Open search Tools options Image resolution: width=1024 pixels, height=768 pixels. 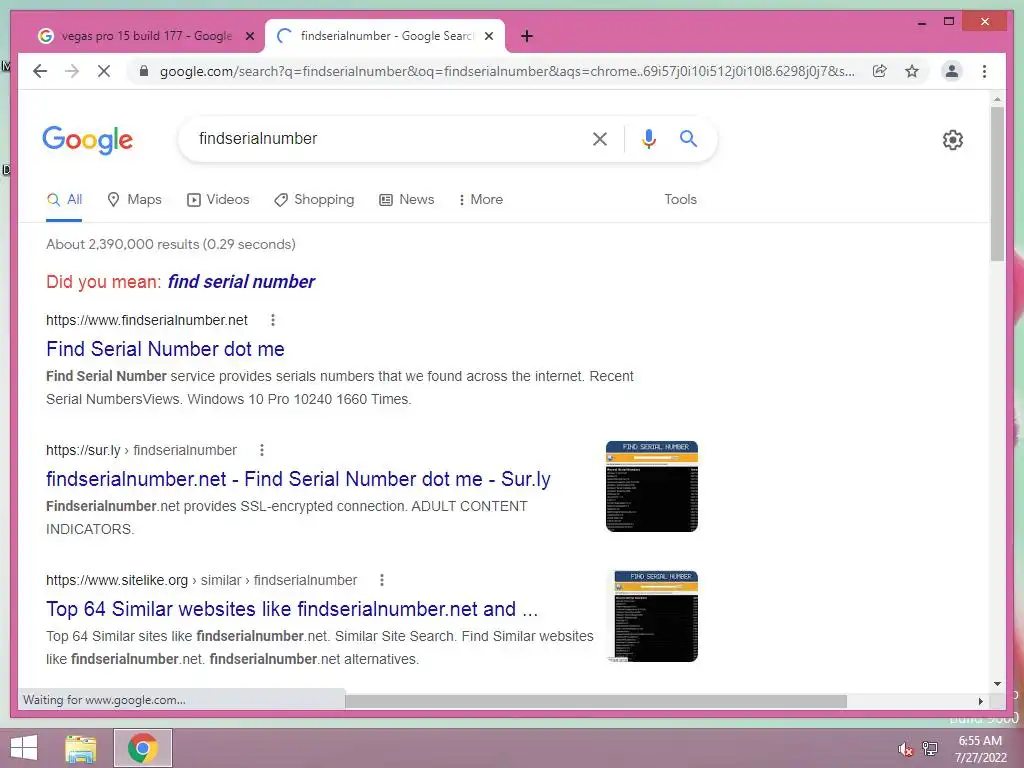click(680, 199)
